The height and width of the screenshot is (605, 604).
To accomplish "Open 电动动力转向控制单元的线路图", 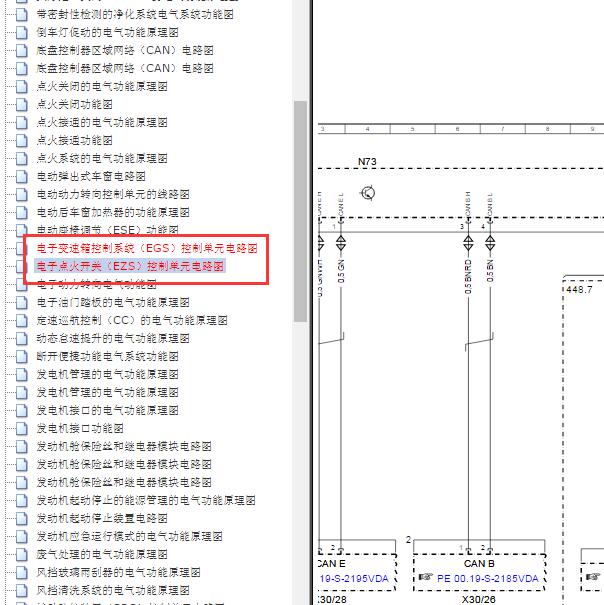I will 113,194.
